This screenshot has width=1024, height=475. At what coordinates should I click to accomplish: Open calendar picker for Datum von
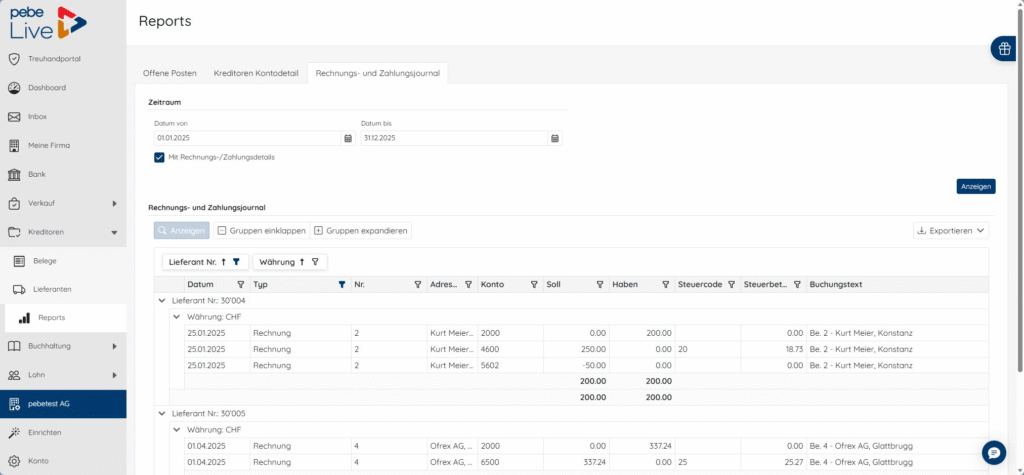coord(348,139)
